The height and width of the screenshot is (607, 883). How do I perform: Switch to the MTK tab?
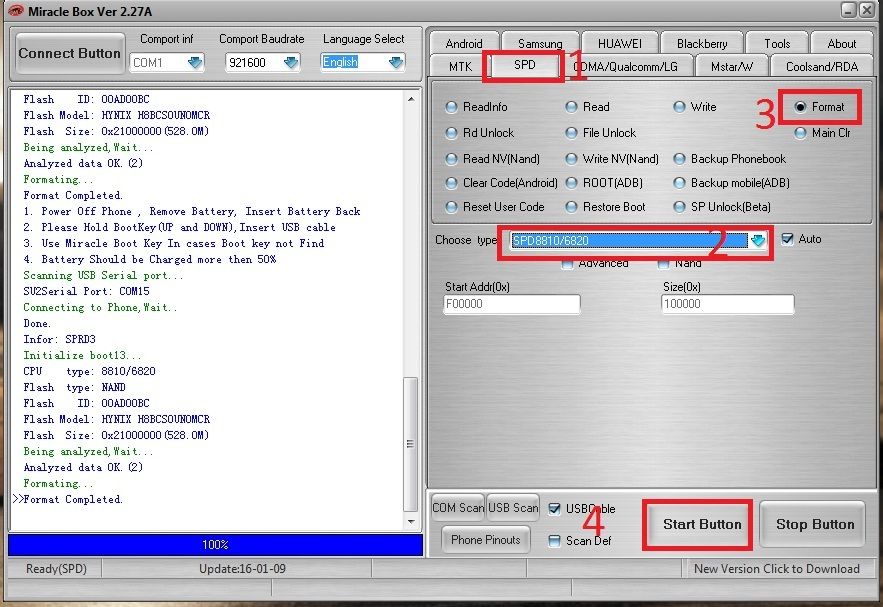(x=460, y=66)
